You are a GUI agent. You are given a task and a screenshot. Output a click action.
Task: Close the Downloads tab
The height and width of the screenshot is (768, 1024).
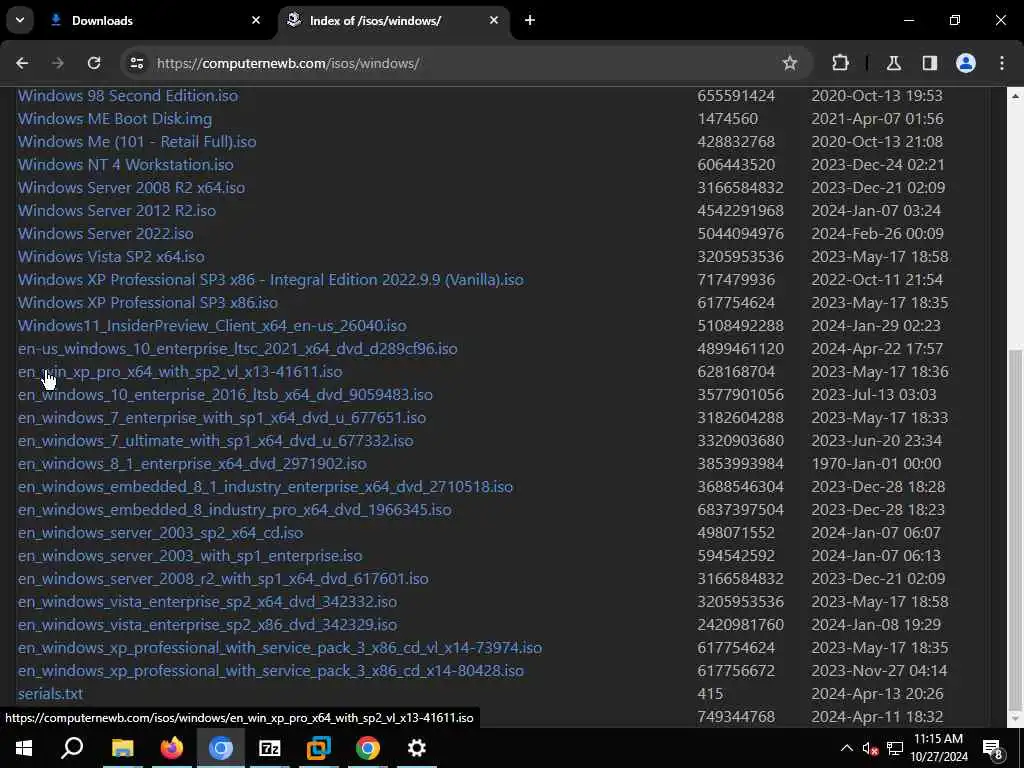256,20
